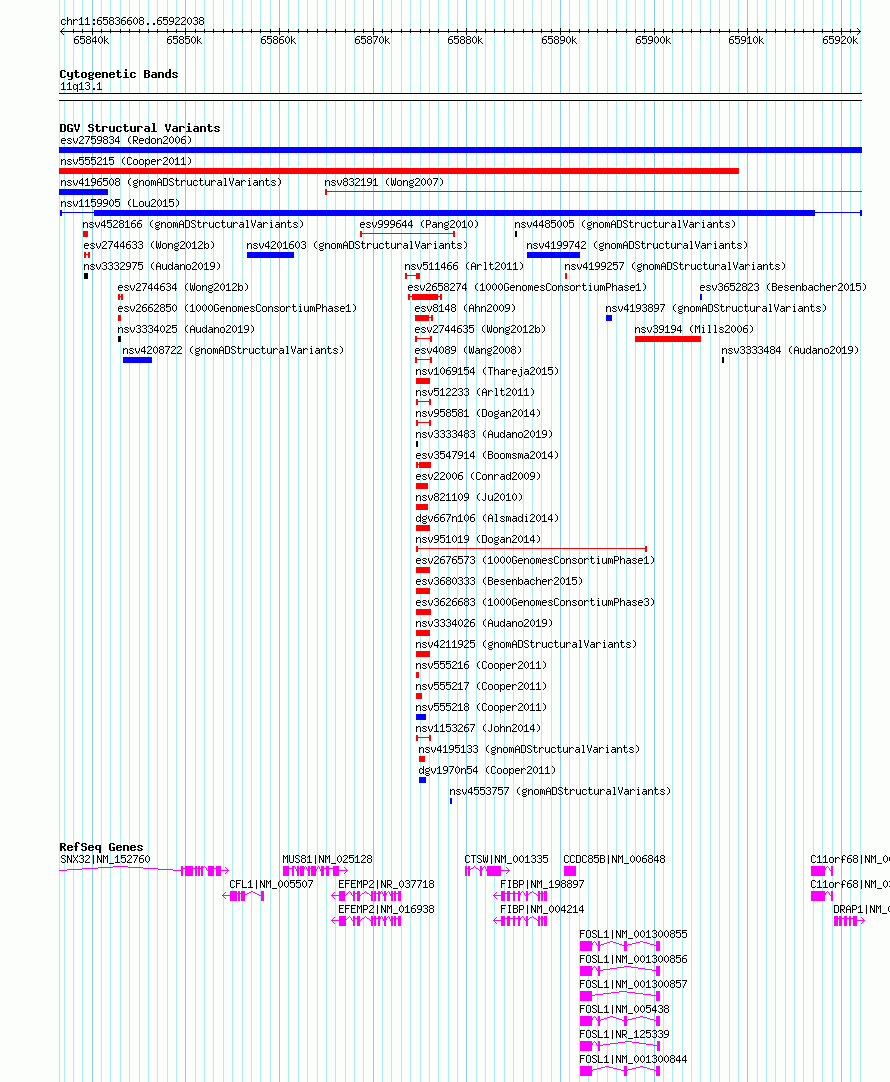The height and width of the screenshot is (1082, 890).
Task: Open nsv4199257 gnomAD label
Action: (675, 266)
